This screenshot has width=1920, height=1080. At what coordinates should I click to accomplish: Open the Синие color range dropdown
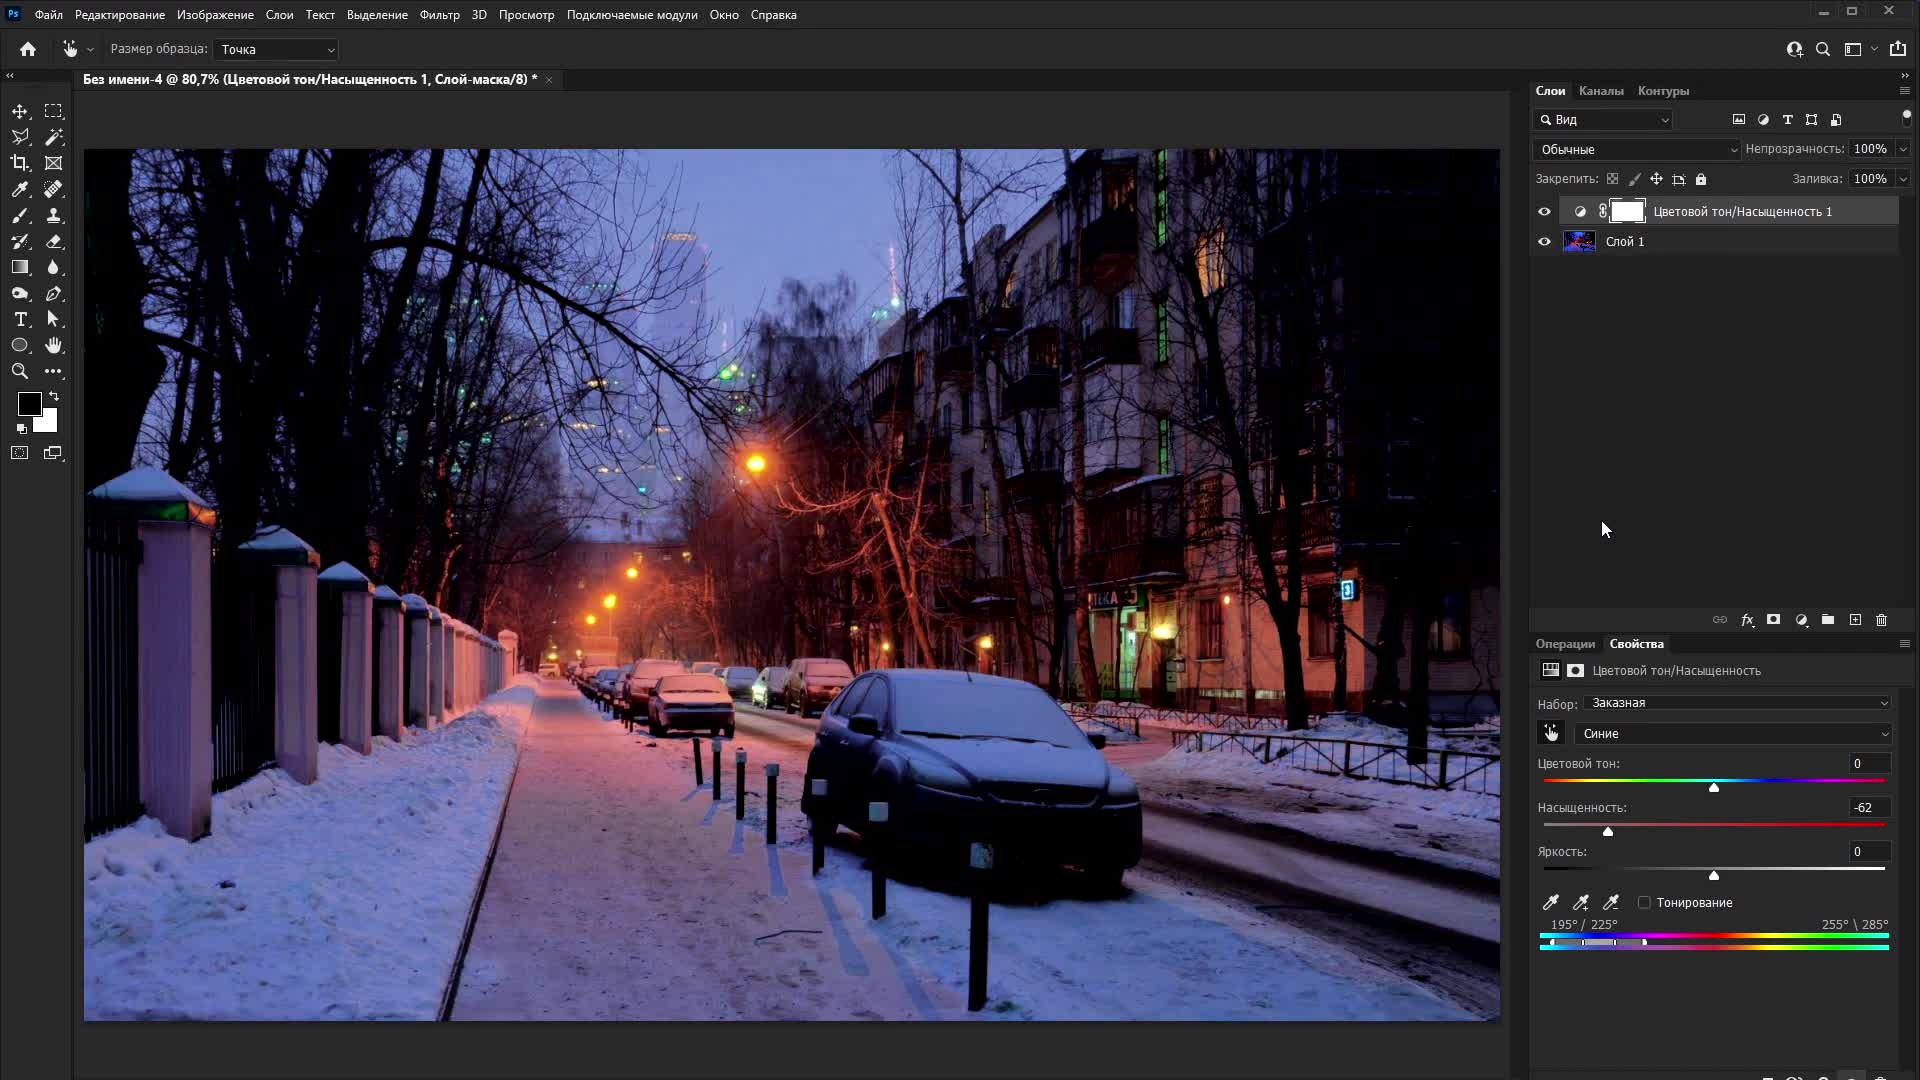(x=1733, y=733)
